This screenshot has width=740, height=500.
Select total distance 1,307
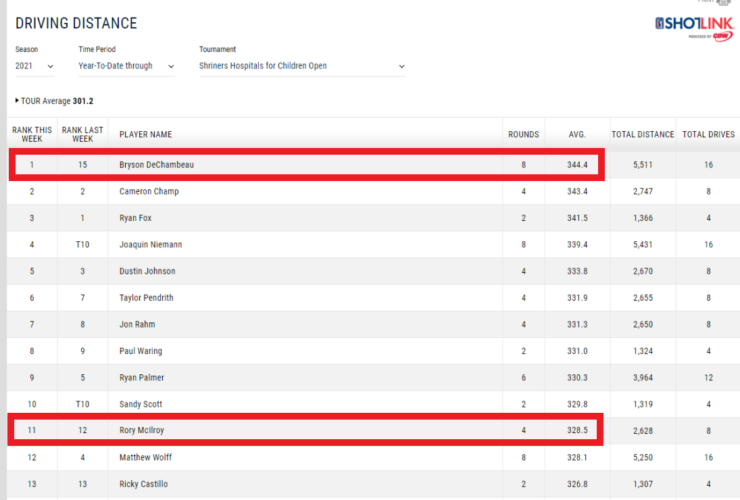point(643,484)
